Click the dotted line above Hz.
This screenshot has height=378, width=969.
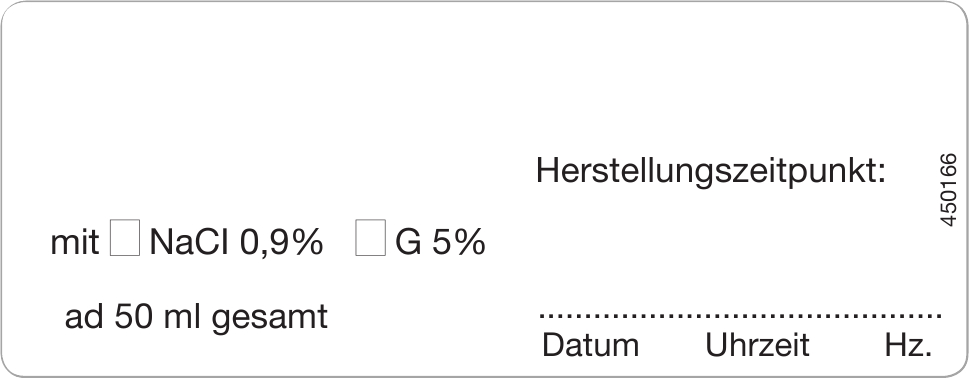[x=908, y=315]
